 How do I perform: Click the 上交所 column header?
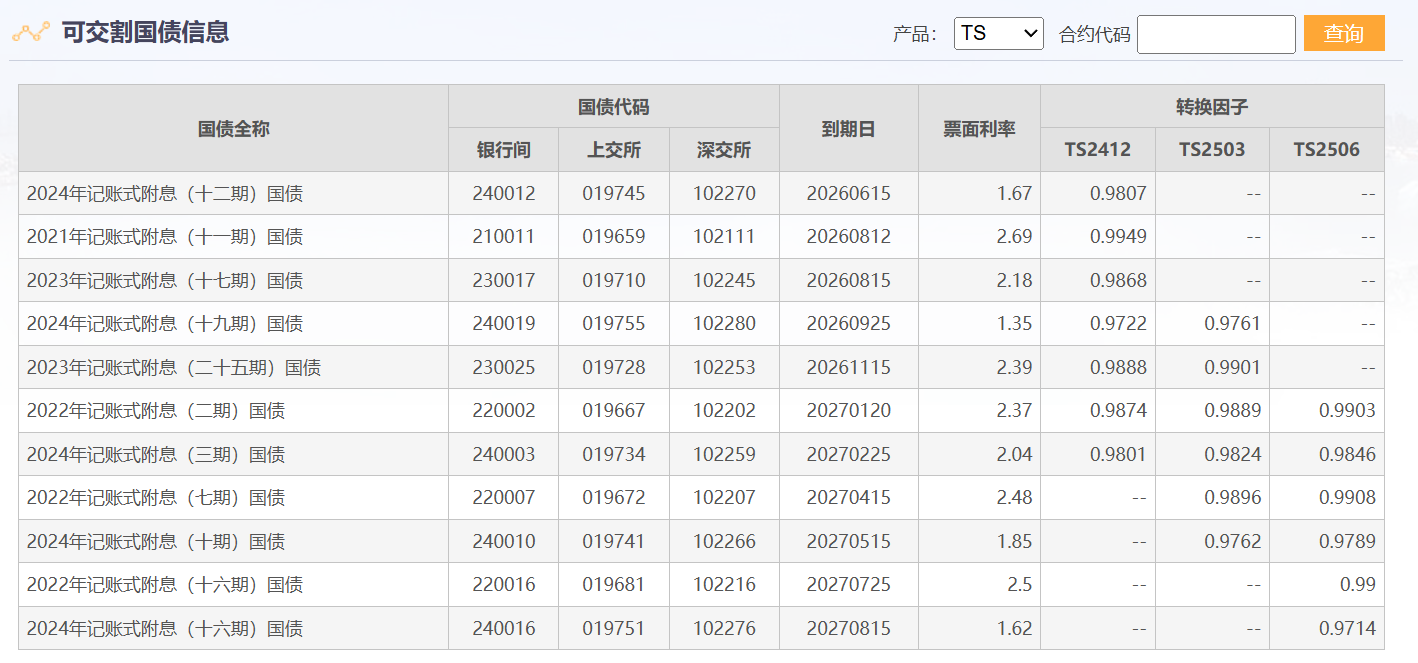coord(613,150)
